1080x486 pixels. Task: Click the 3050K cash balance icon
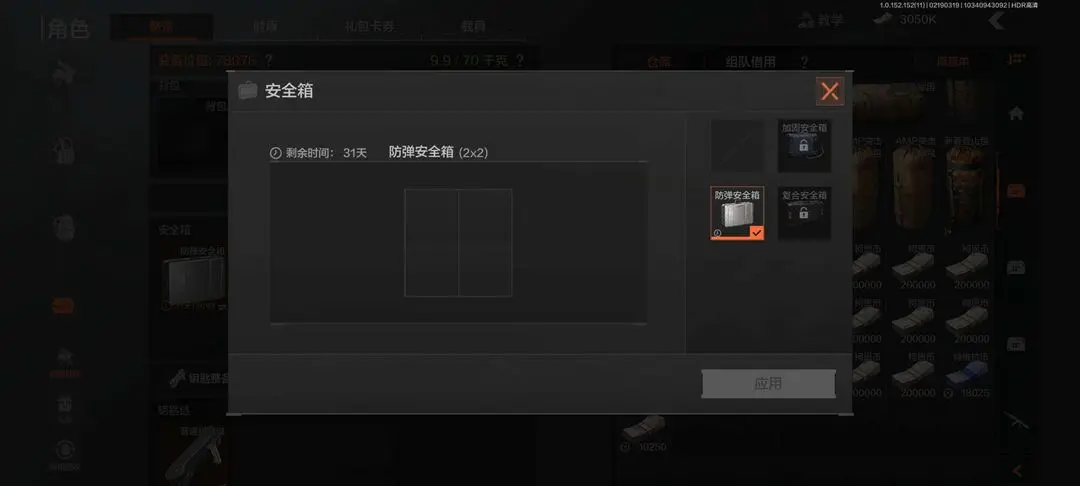(882, 19)
